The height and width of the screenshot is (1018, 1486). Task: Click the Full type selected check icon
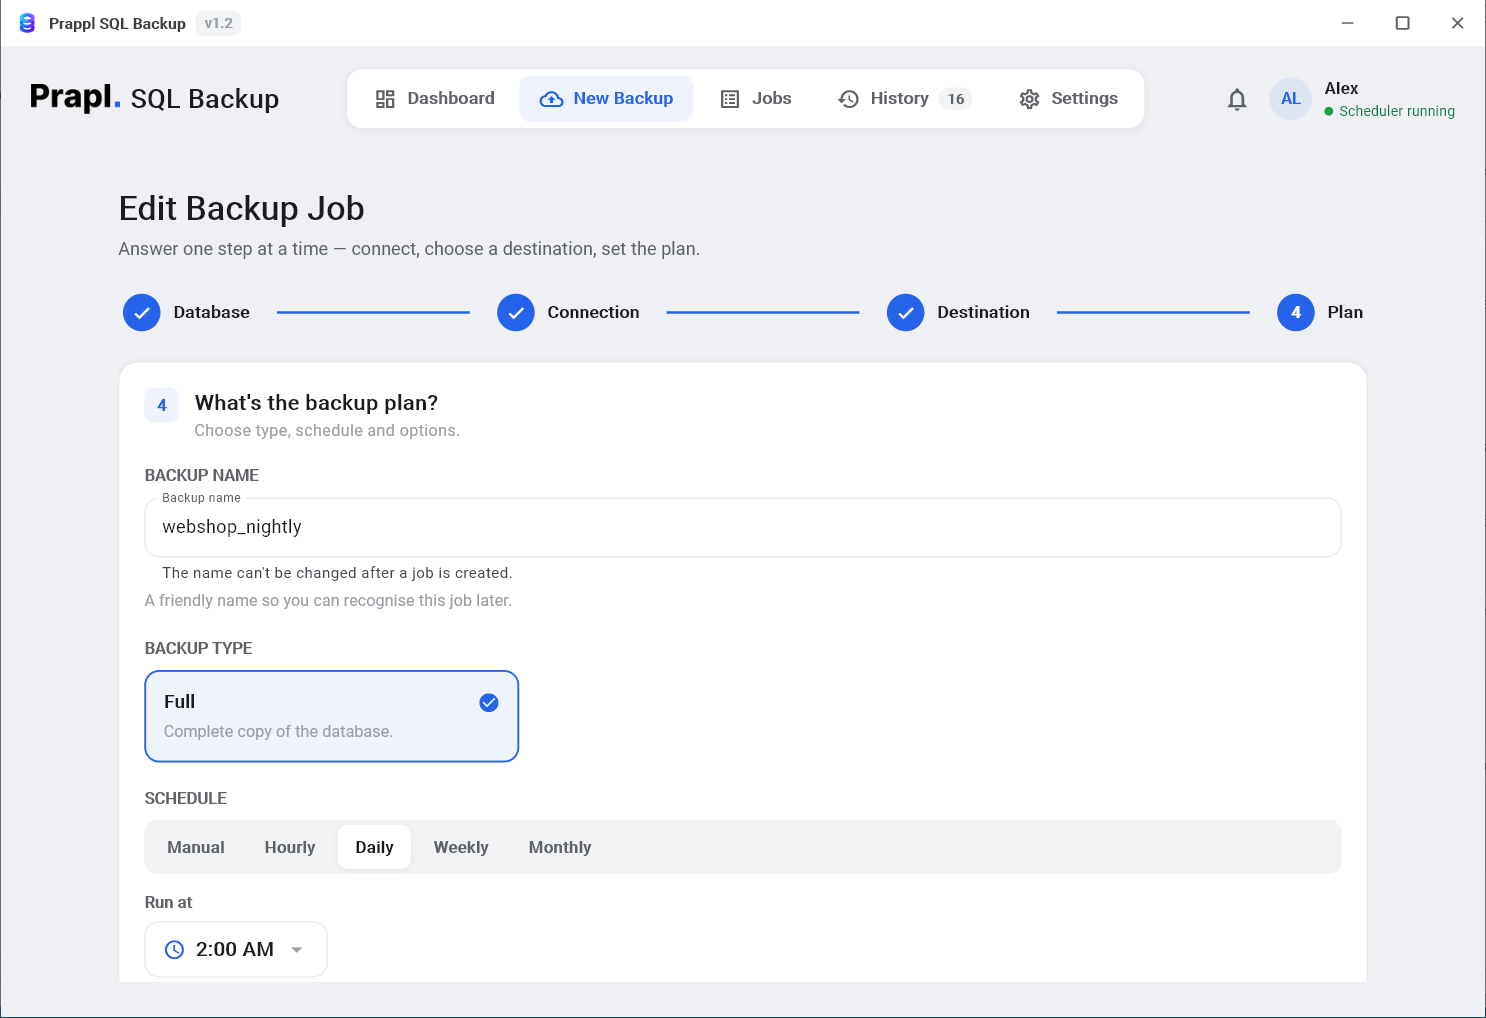(489, 703)
